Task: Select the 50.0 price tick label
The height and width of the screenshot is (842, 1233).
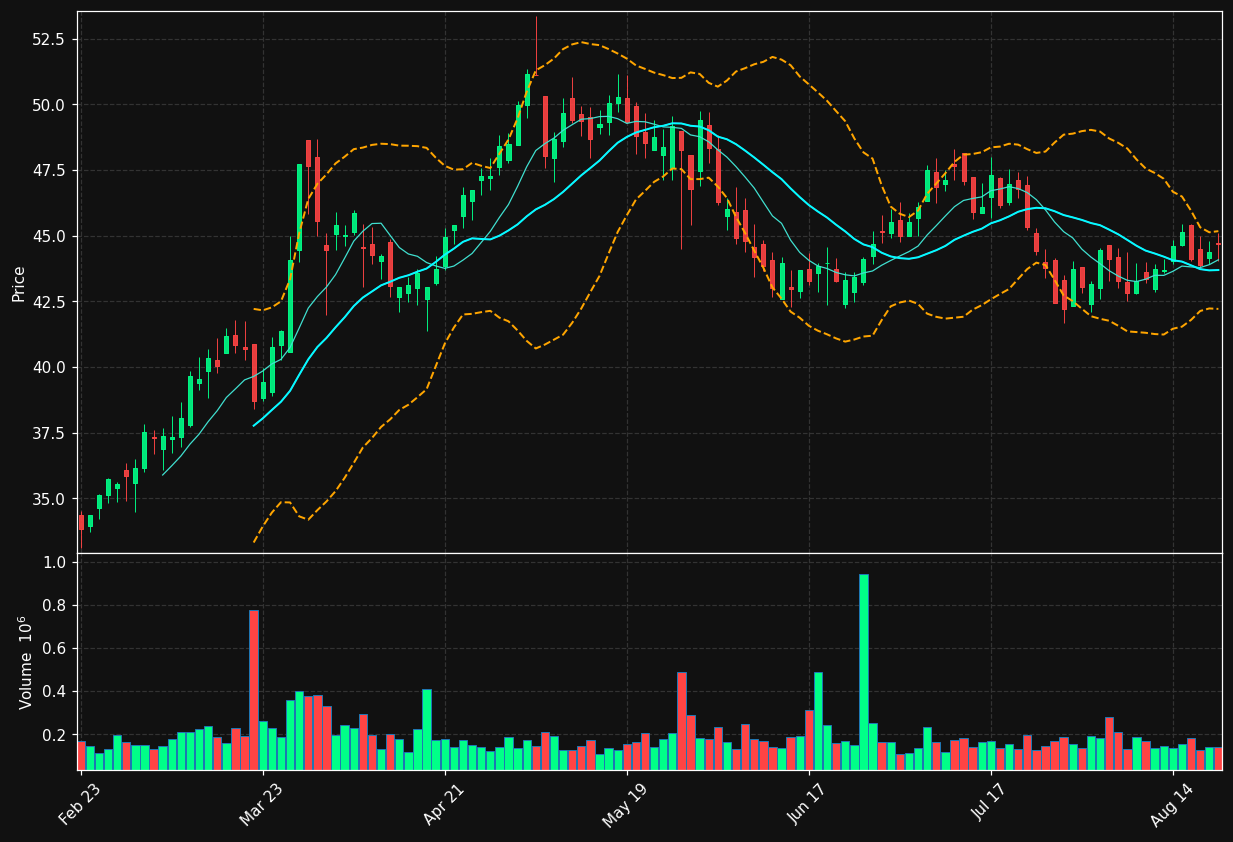Action: [x=49, y=105]
